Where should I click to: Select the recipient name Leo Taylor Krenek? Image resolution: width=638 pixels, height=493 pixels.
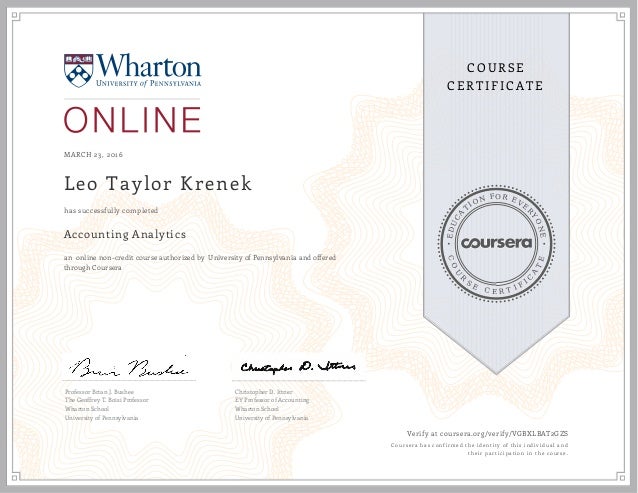tap(158, 183)
